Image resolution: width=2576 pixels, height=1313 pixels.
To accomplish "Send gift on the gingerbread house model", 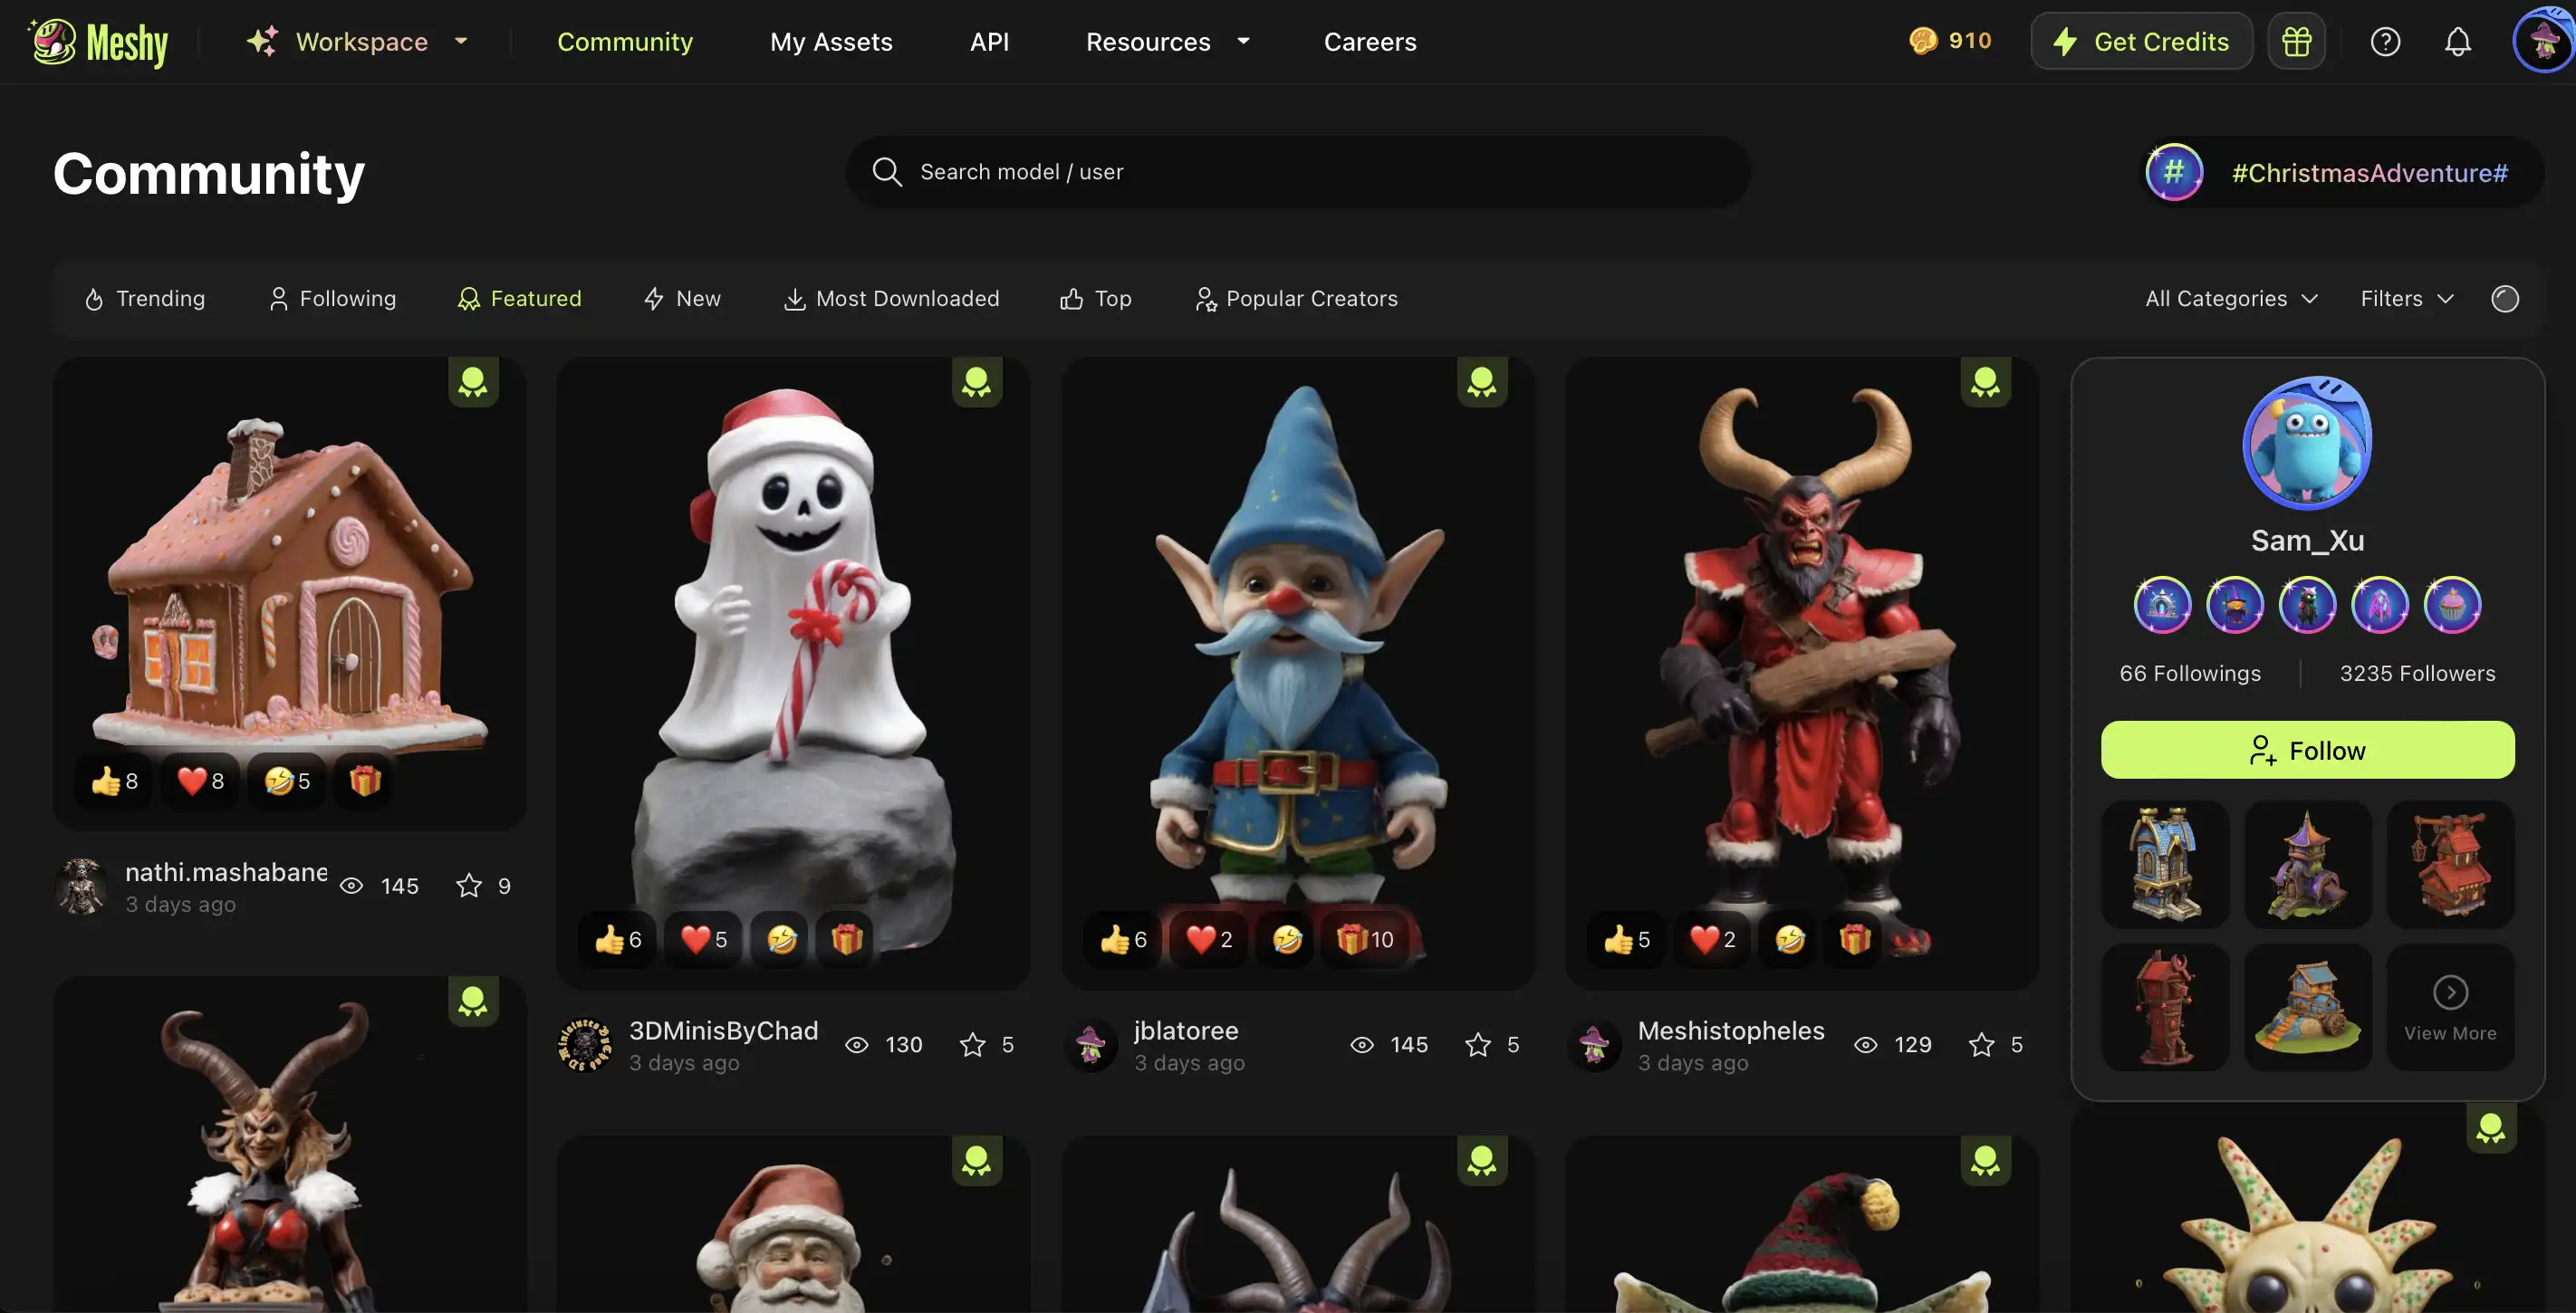I will coord(365,781).
